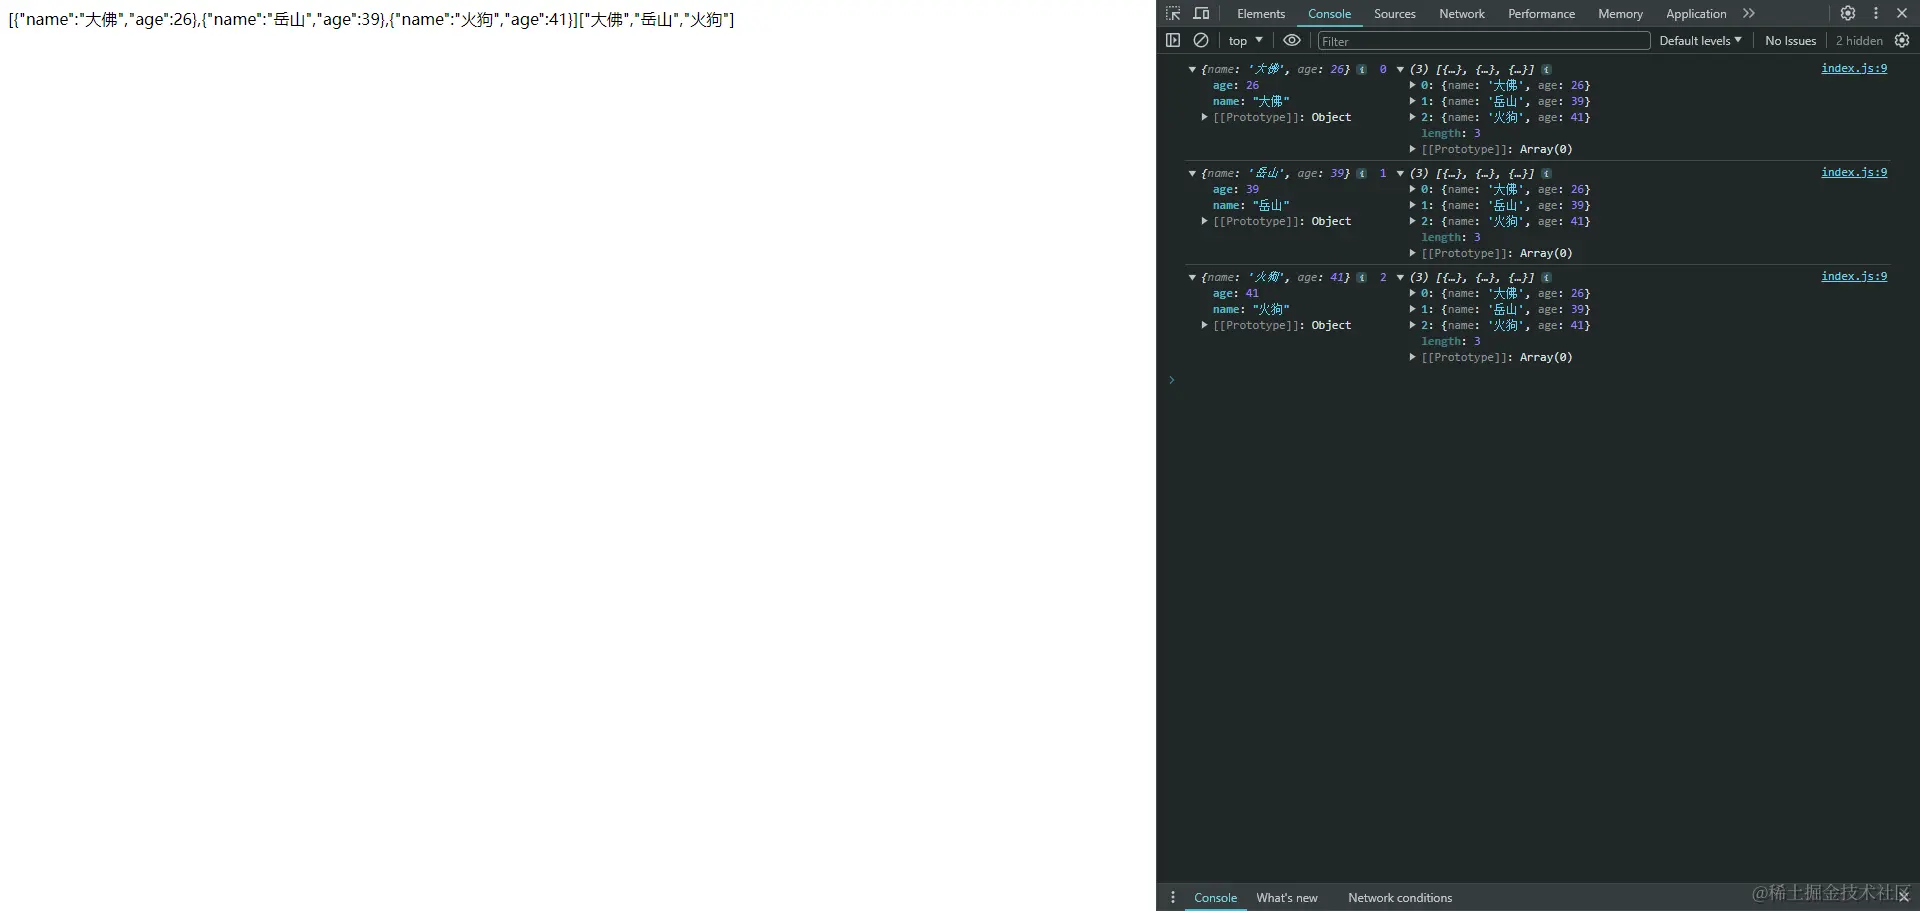Clear the console

(x=1202, y=40)
